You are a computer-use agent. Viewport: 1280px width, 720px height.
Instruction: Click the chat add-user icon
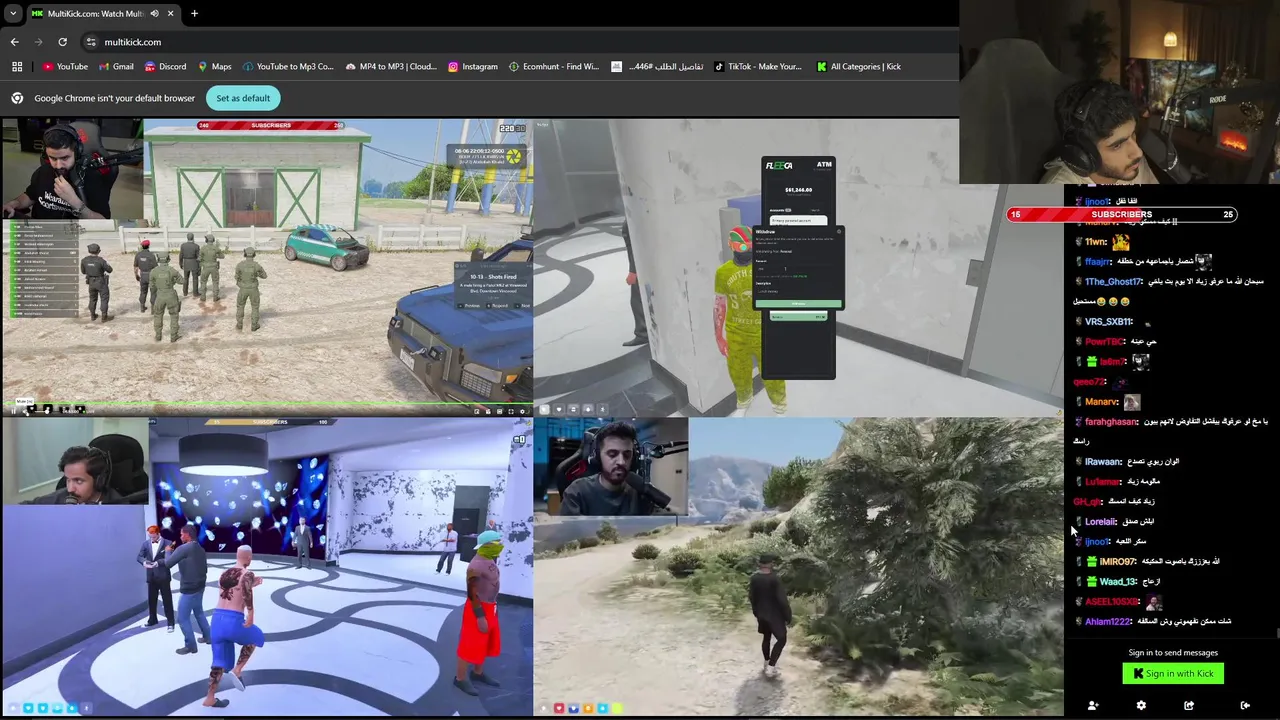click(1093, 705)
